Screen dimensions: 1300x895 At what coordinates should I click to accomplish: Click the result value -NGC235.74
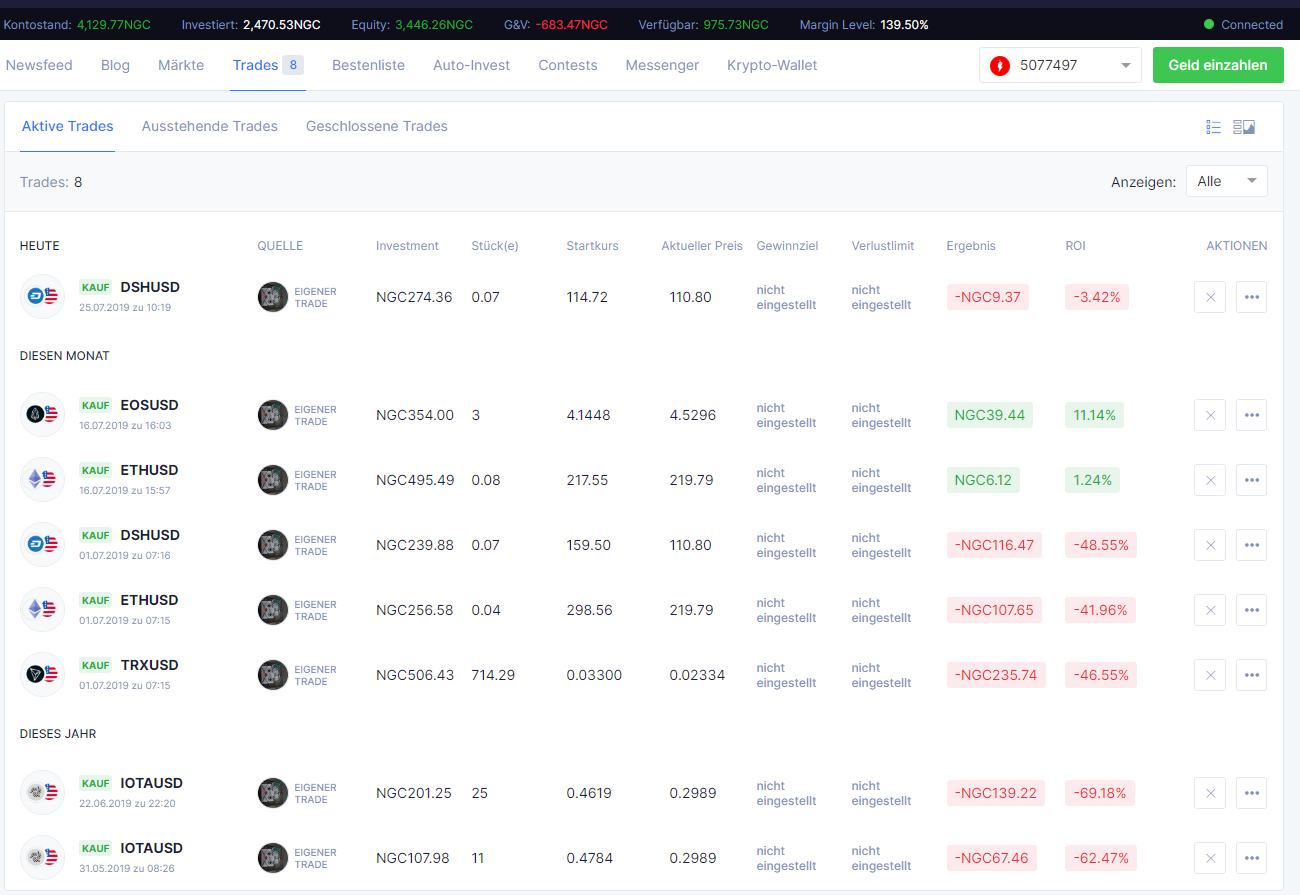(x=996, y=675)
